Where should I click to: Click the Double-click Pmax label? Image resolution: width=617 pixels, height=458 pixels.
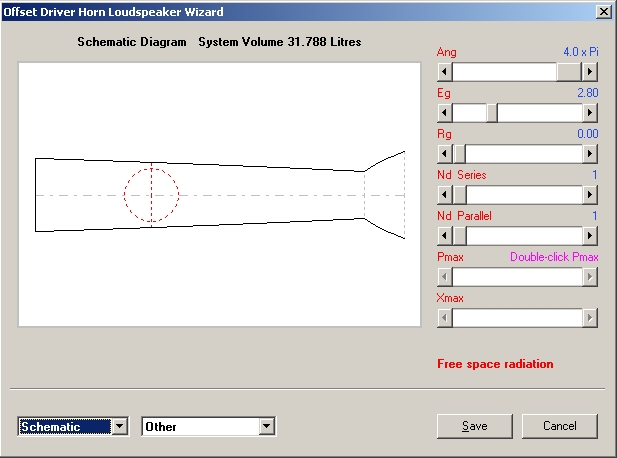(x=554, y=257)
